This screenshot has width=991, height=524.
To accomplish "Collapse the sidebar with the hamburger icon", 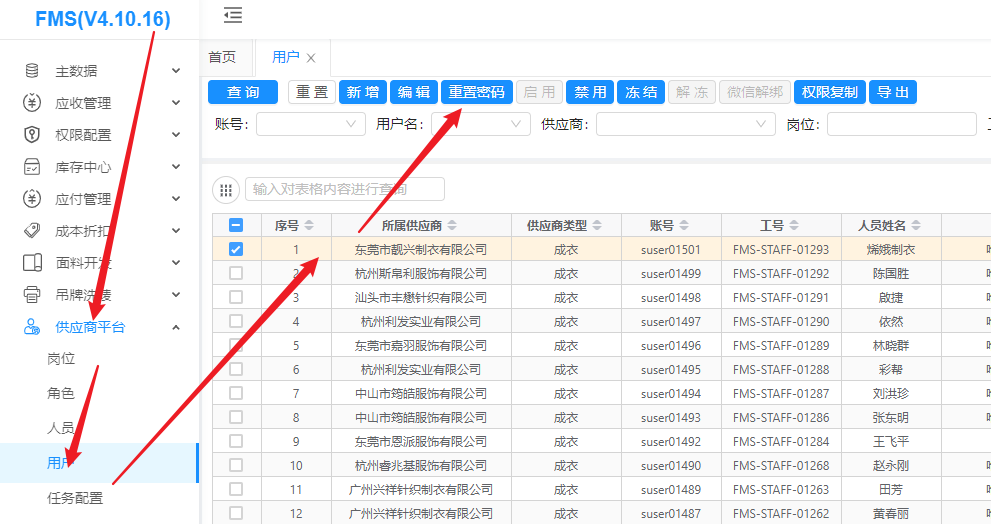I will 233,15.
